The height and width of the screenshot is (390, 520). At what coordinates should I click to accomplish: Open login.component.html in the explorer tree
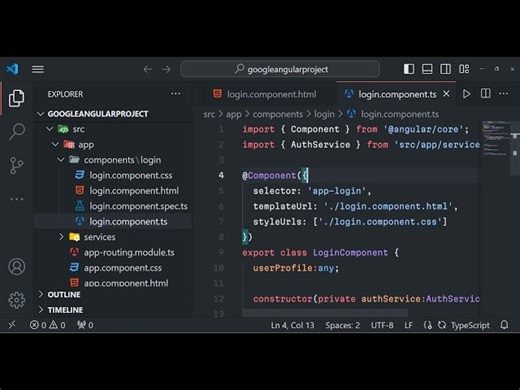tap(134, 191)
